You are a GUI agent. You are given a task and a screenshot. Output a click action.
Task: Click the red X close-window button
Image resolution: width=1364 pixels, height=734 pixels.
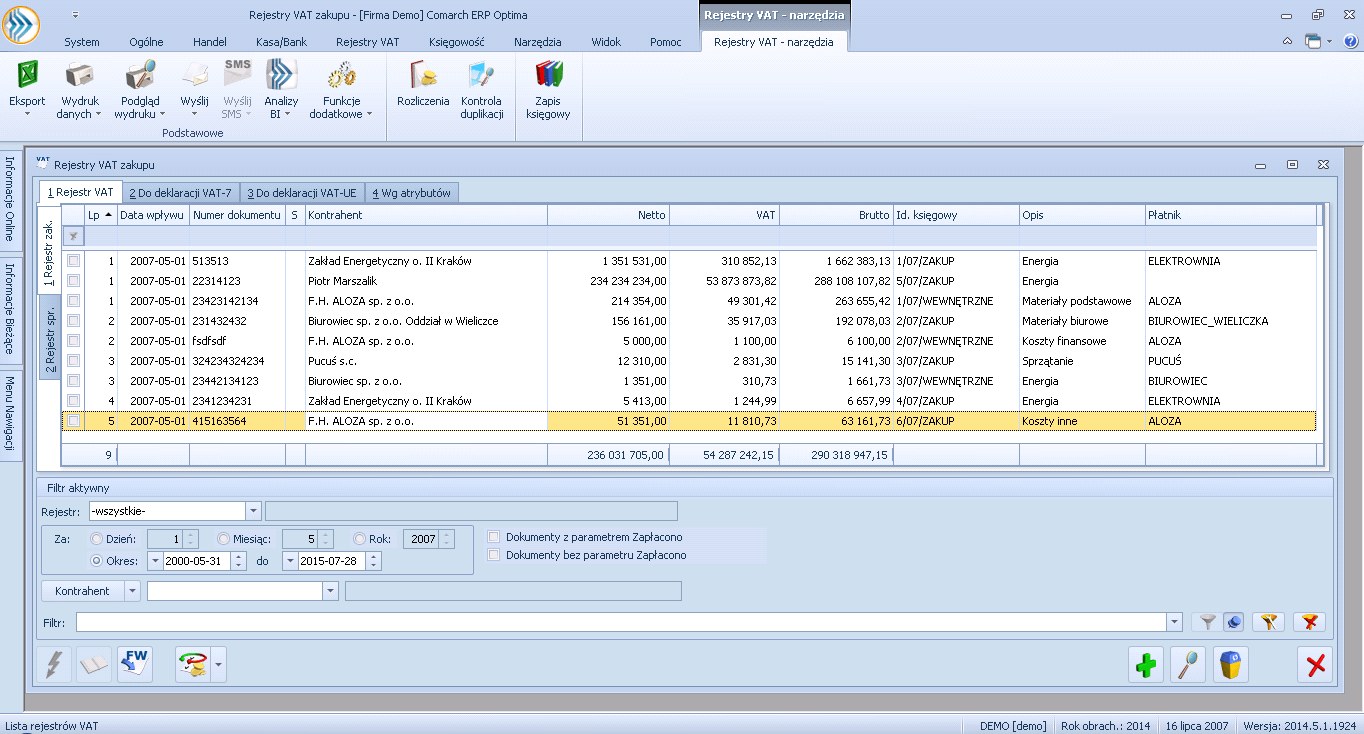pos(1315,664)
